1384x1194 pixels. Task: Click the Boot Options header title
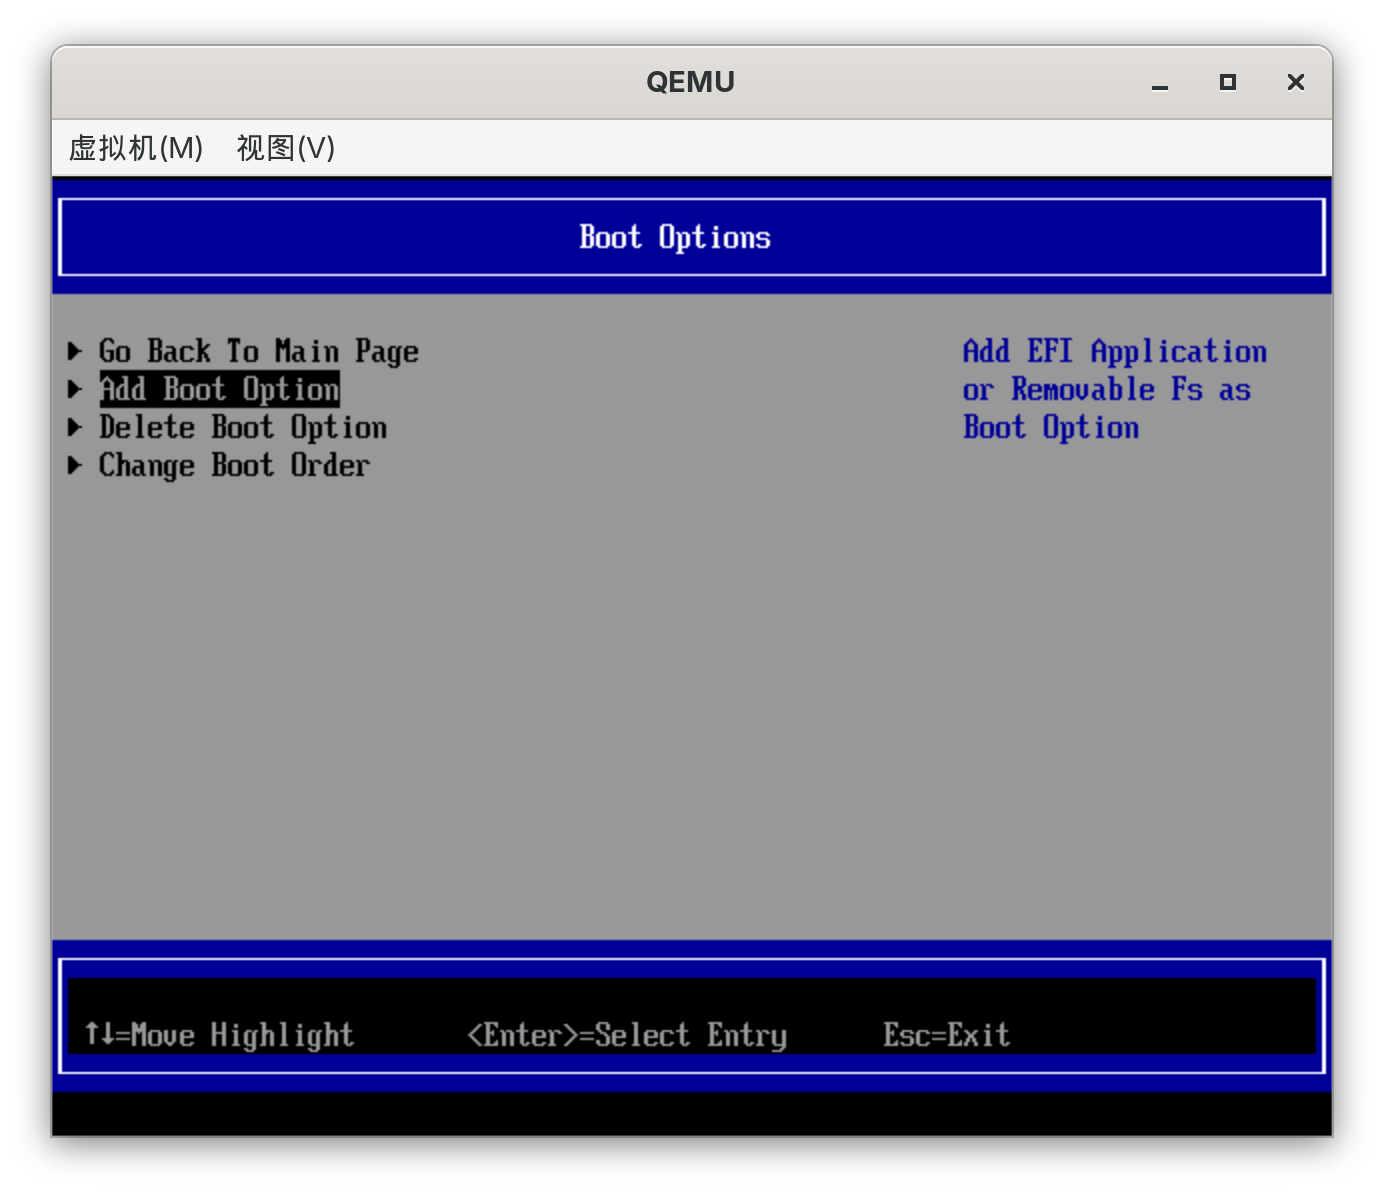[x=675, y=237]
